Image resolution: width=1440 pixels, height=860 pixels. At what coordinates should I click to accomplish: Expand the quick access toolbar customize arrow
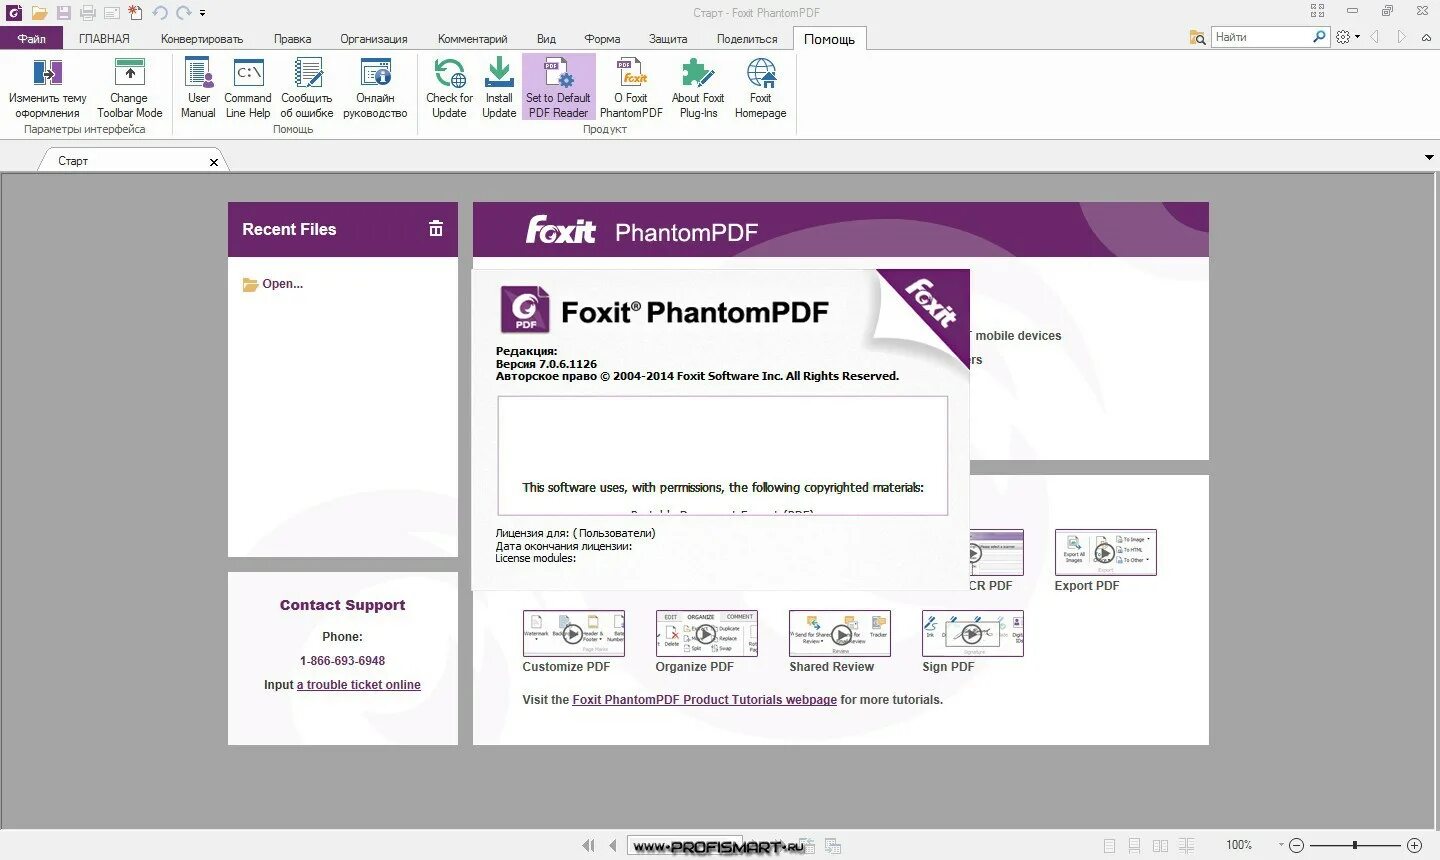click(202, 13)
